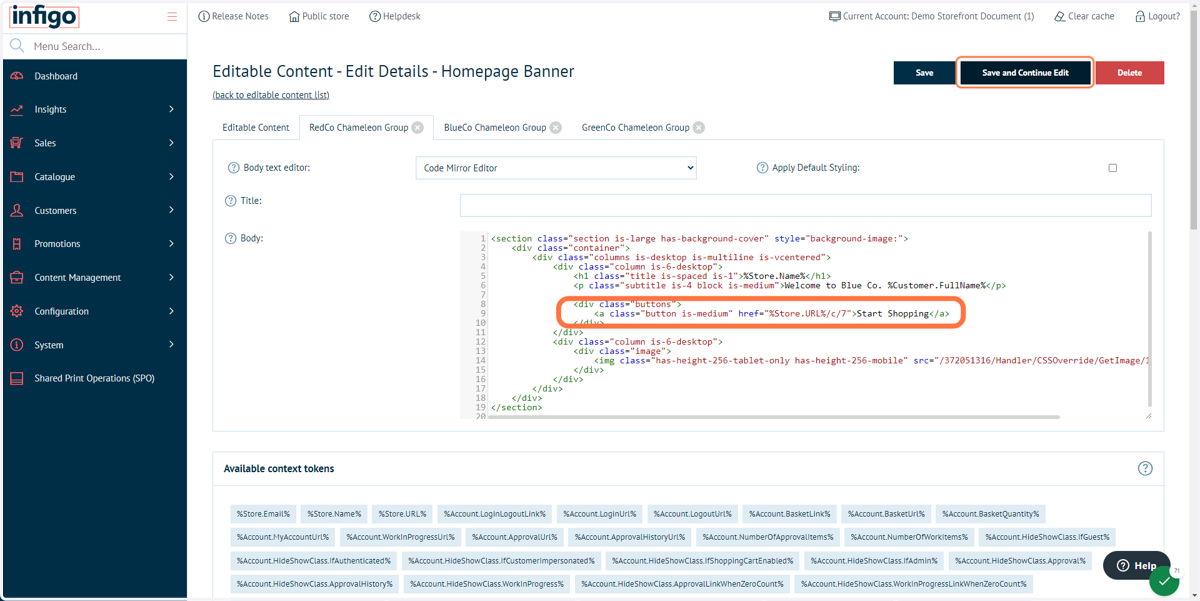Screen dimensions: 1200x601
Task: Click the Promotions icon
Action: (17, 244)
